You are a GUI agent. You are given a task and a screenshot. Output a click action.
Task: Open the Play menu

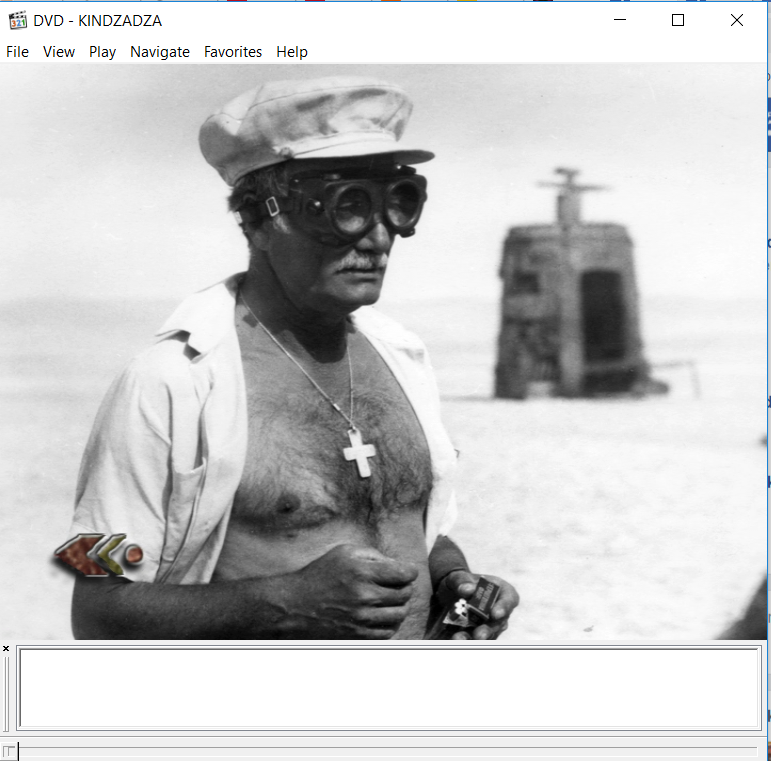coord(102,52)
